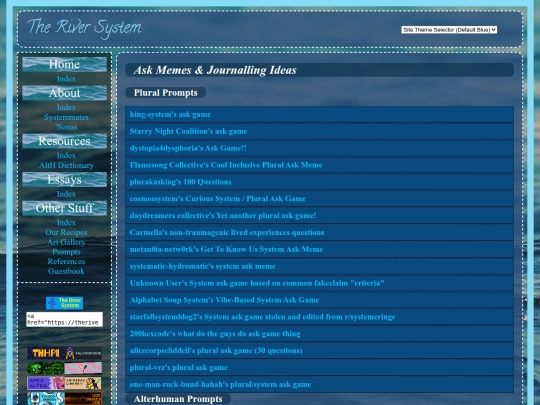Open the Guestbook page
Image resolution: width=540 pixels, height=405 pixels.
[x=66, y=271]
